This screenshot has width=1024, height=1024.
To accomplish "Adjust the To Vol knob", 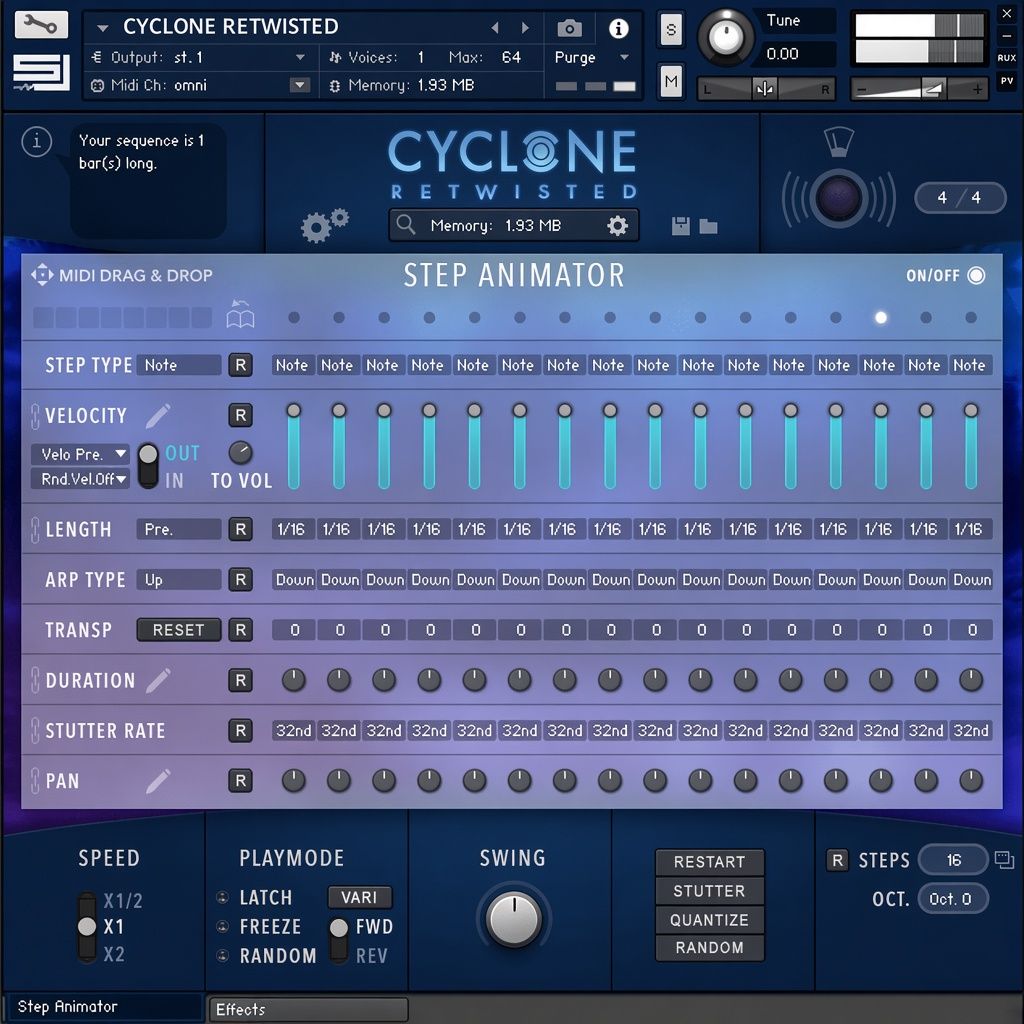I will point(240,453).
